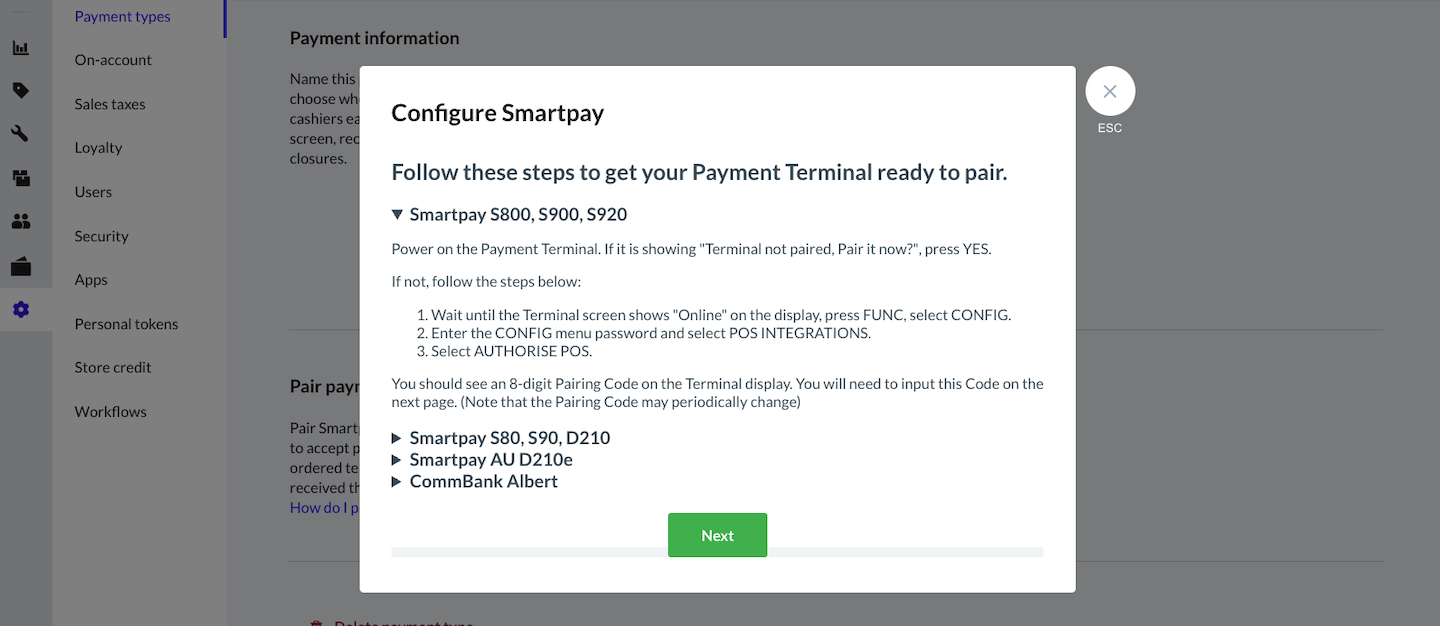This screenshot has width=1440, height=626.
Task: Open the Users settings page
Action: (x=90, y=191)
